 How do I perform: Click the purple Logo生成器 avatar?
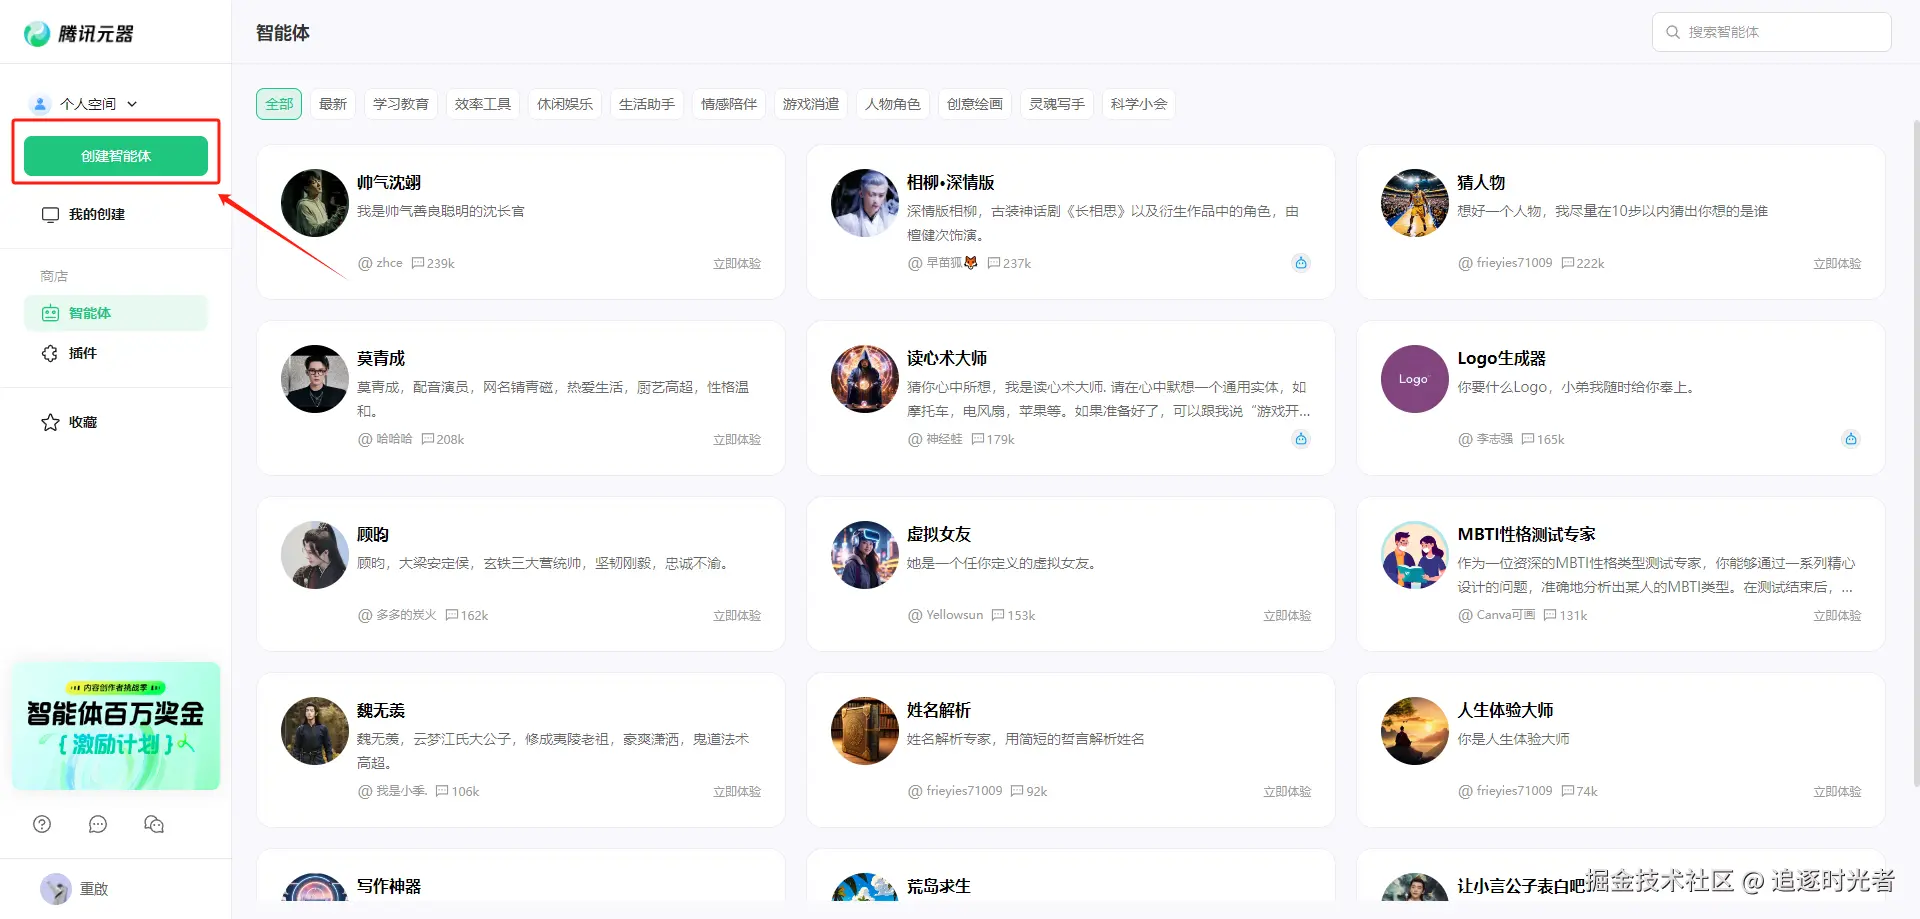click(x=1415, y=379)
